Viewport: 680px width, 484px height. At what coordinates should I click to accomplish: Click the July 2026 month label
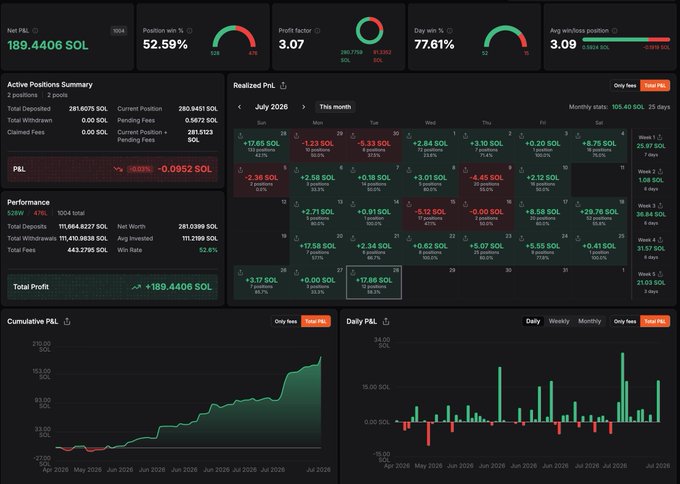pos(271,107)
